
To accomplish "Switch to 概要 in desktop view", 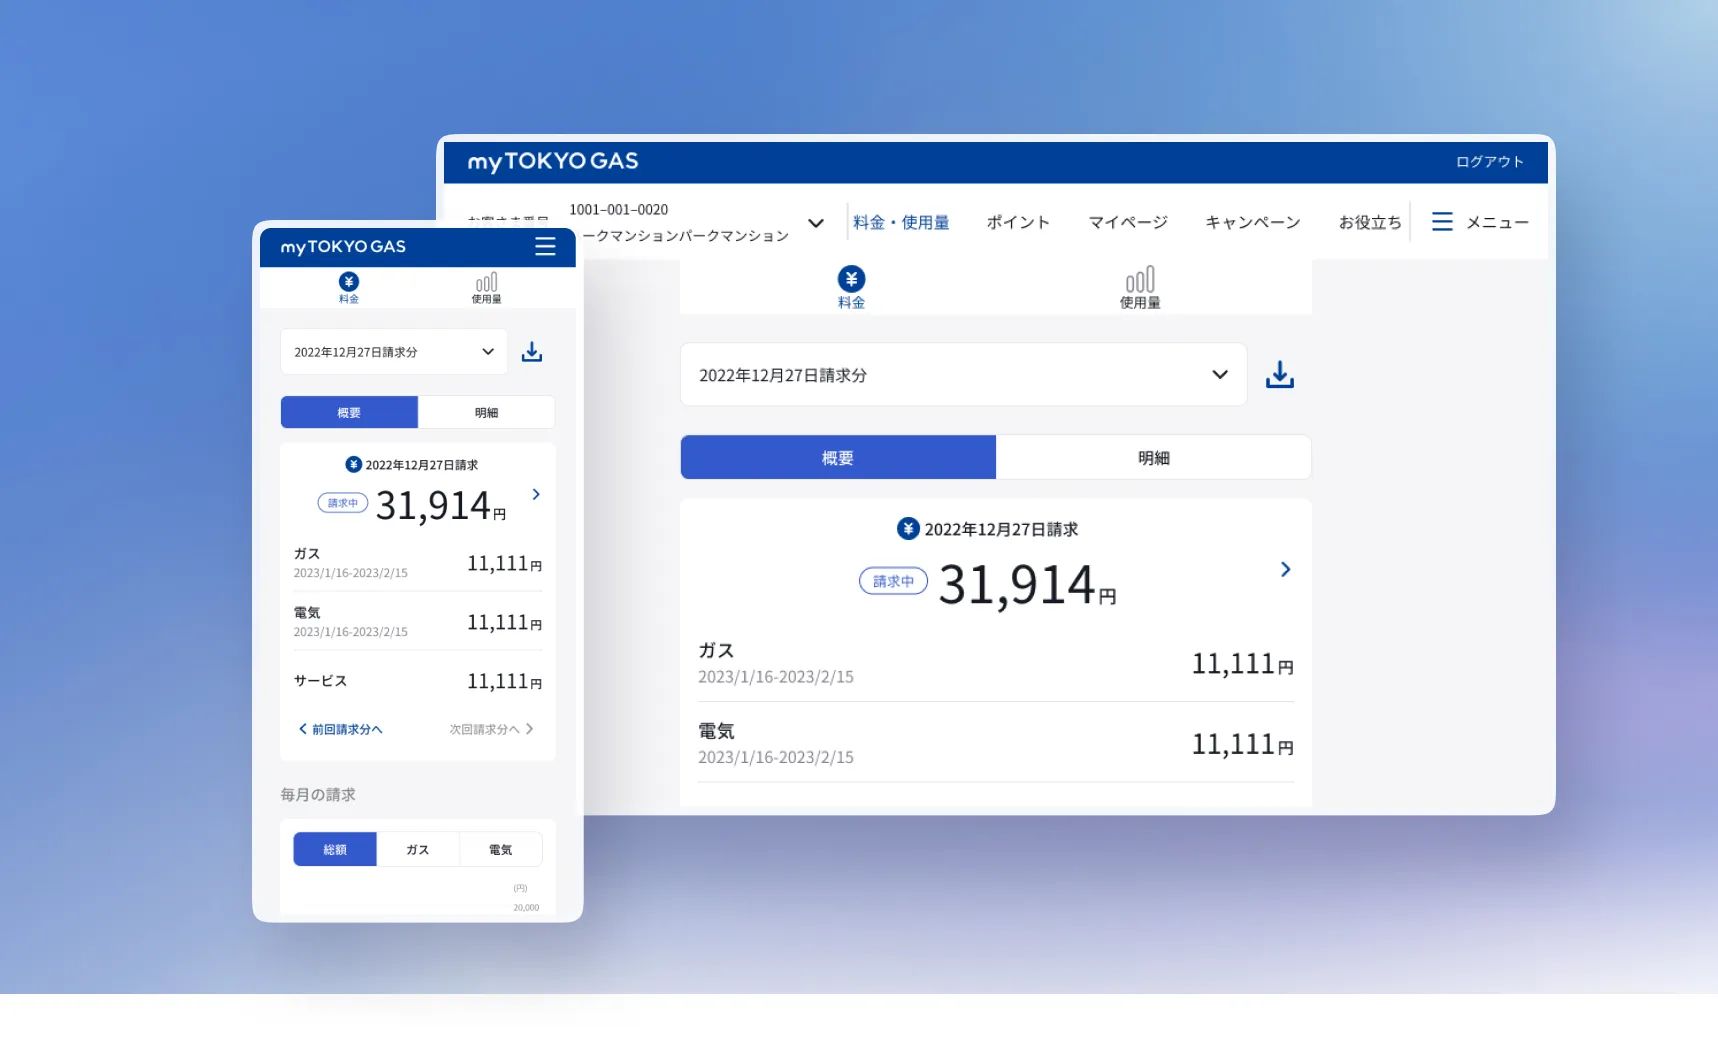I will (838, 458).
